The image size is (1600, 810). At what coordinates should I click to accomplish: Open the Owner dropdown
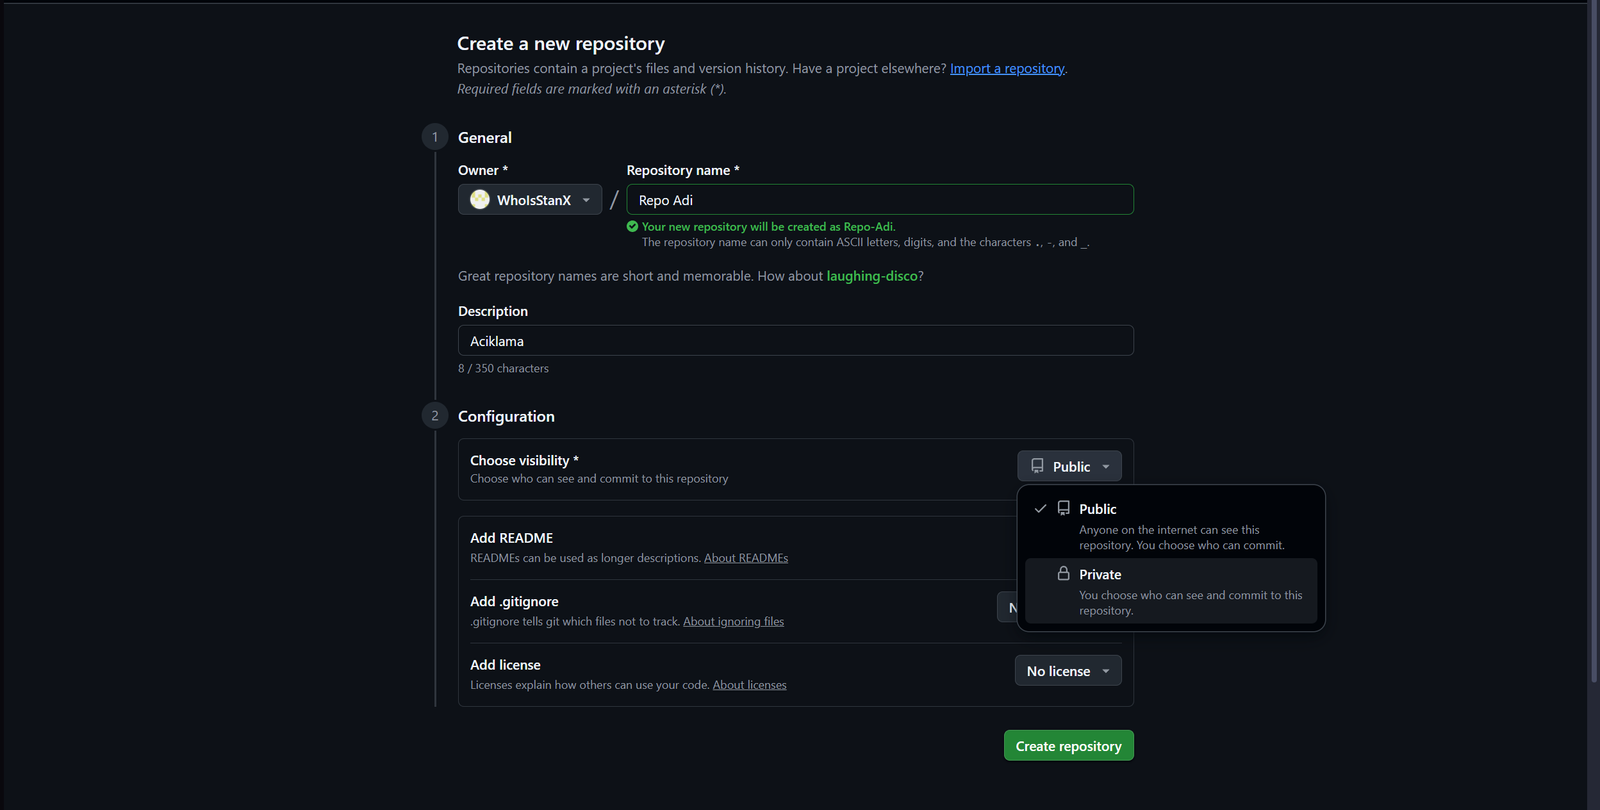530,200
